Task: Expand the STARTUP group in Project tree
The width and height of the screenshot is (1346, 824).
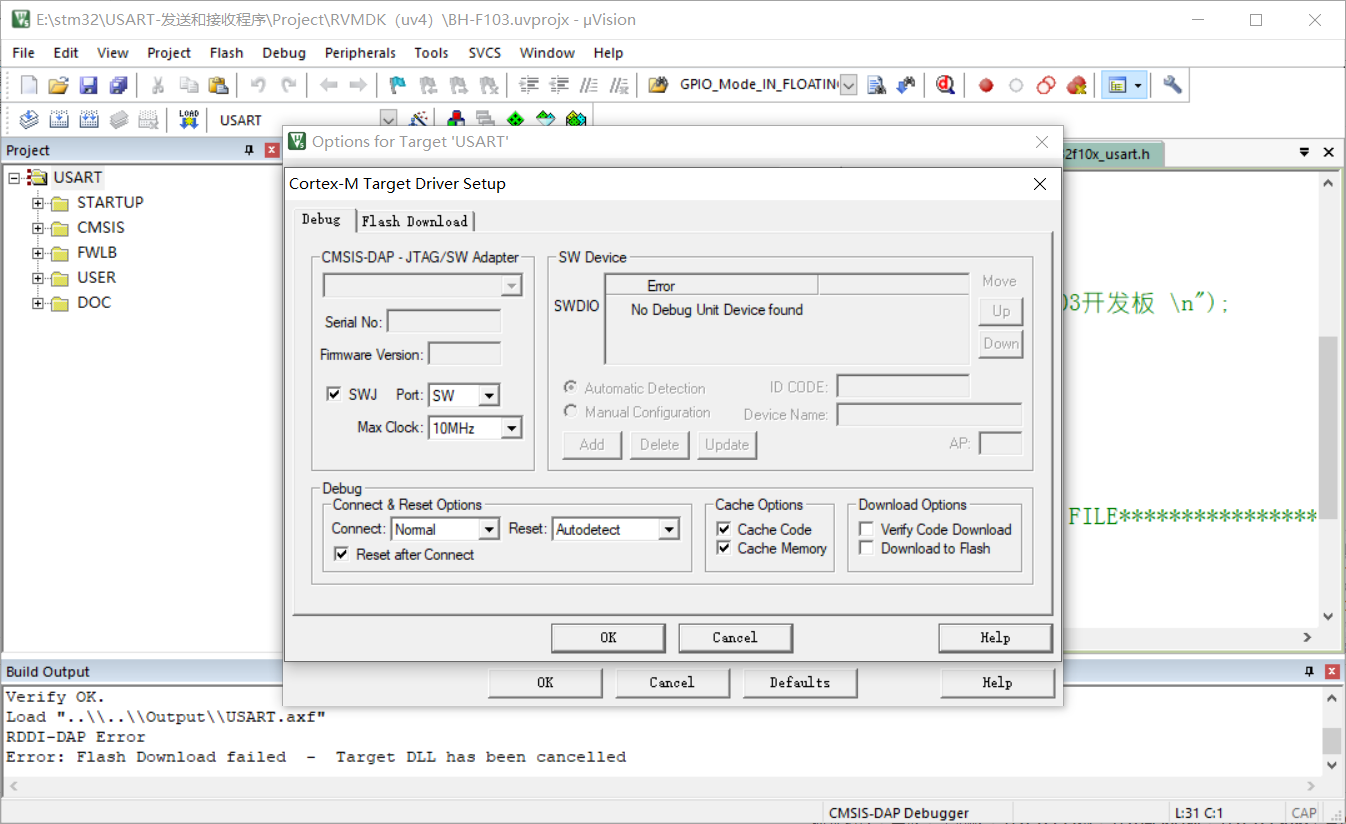Action: [x=38, y=203]
